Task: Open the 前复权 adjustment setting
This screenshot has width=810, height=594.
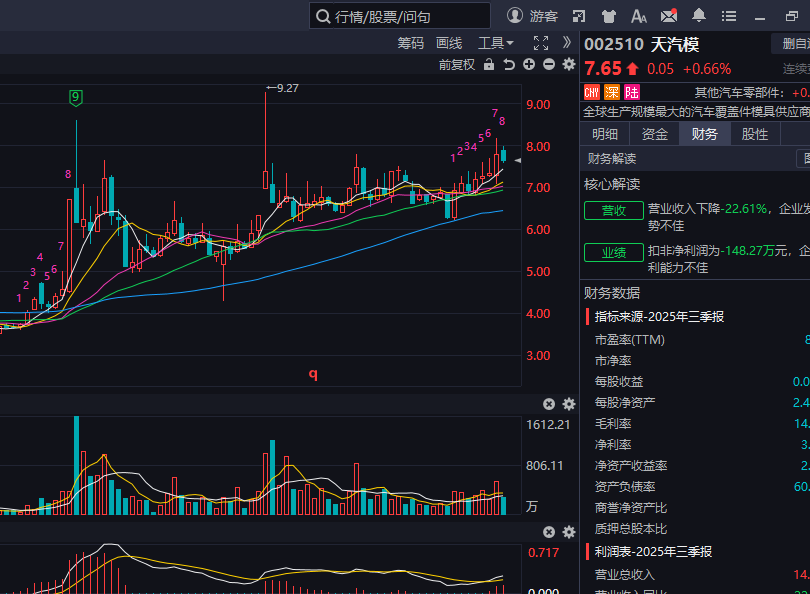Action: [x=457, y=65]
